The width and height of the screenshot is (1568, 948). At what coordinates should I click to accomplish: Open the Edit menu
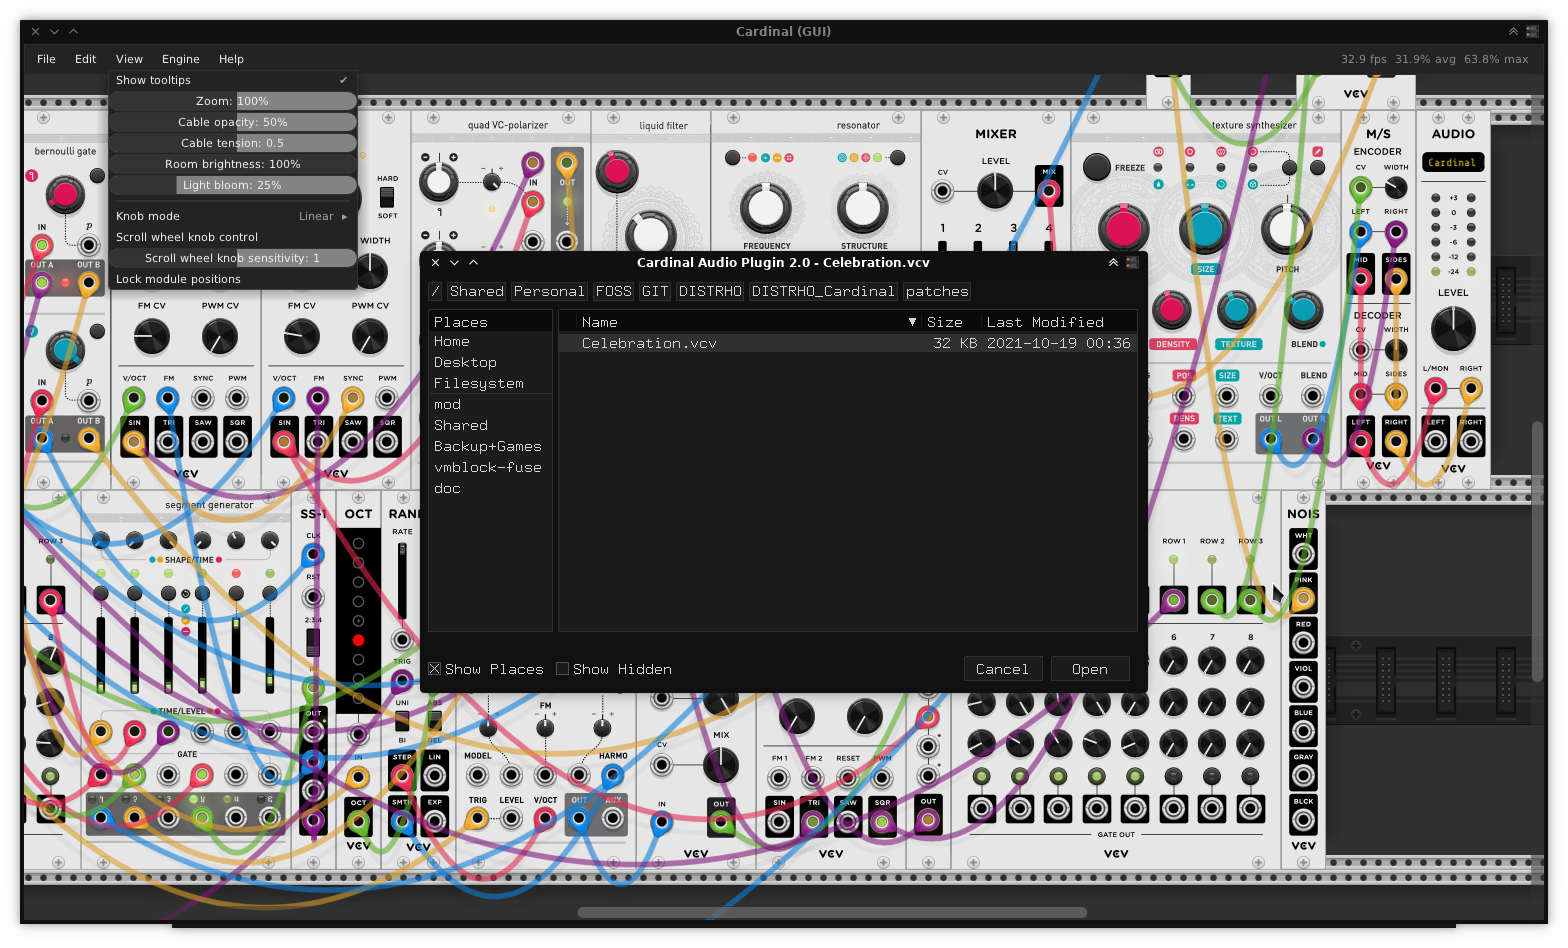[x=86, y=59]
